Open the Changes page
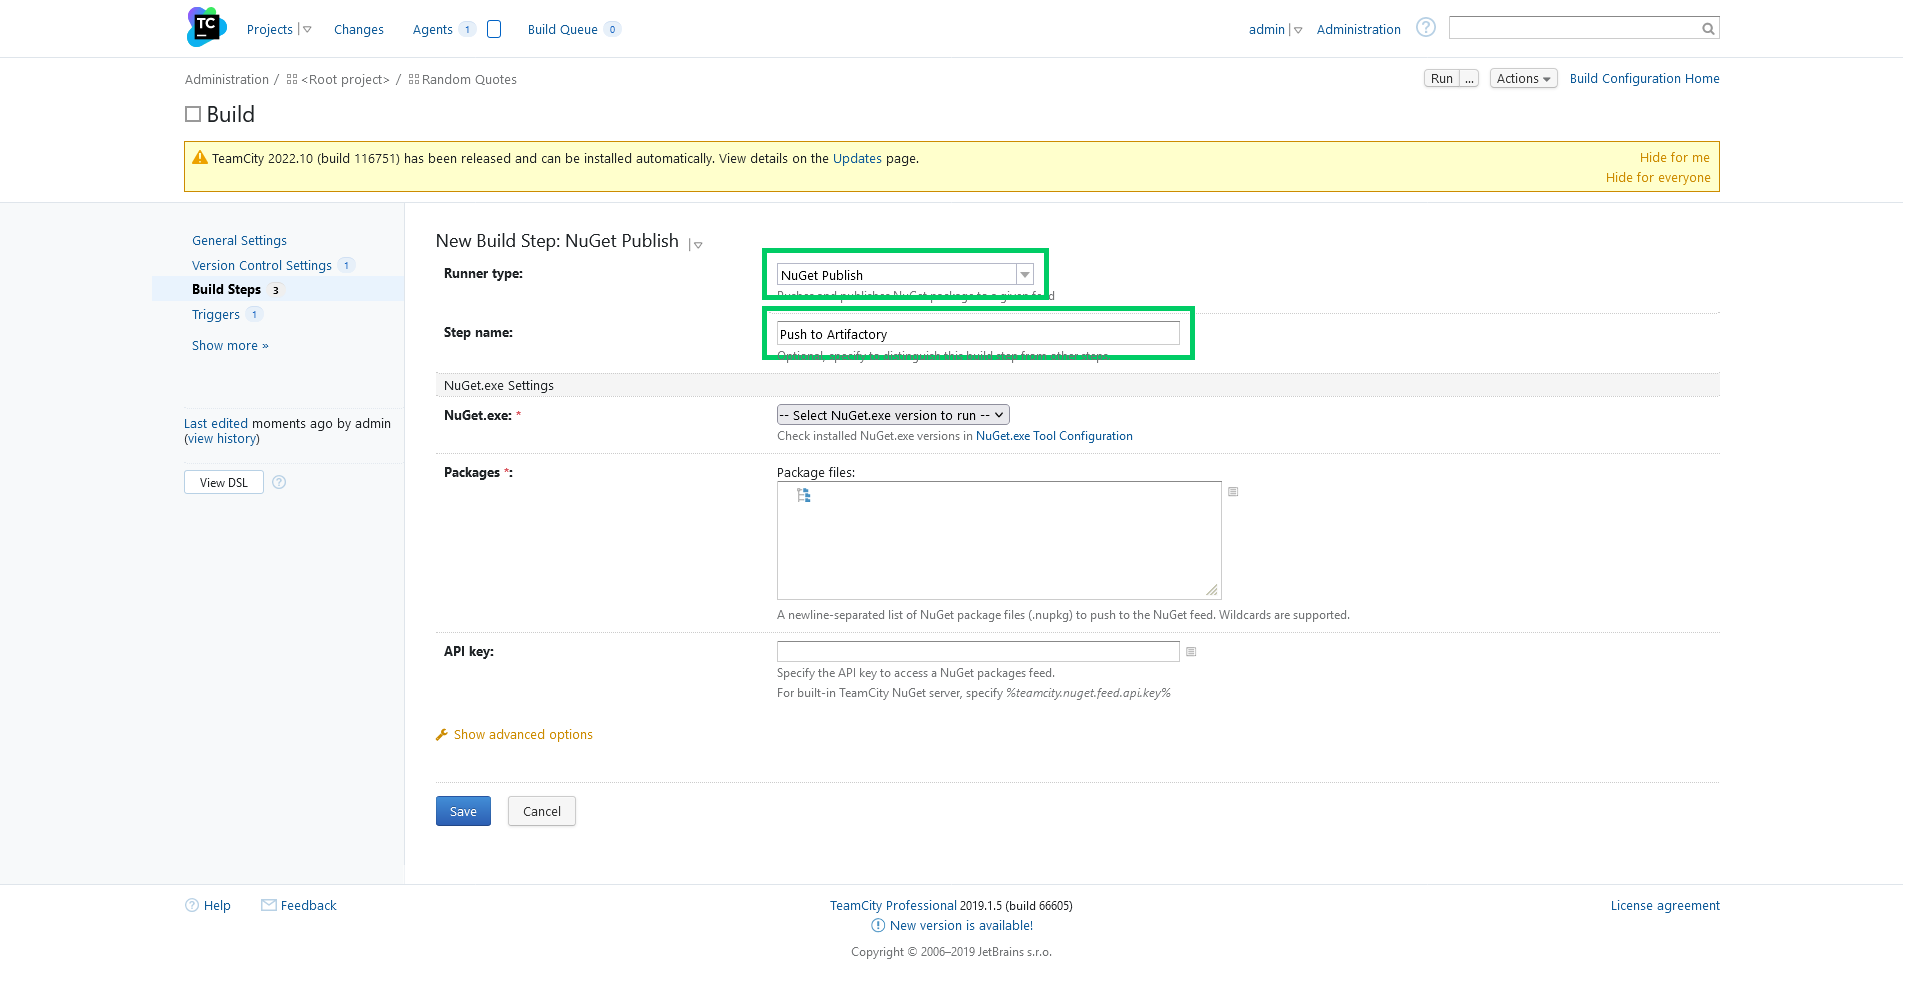 (359, 30)
